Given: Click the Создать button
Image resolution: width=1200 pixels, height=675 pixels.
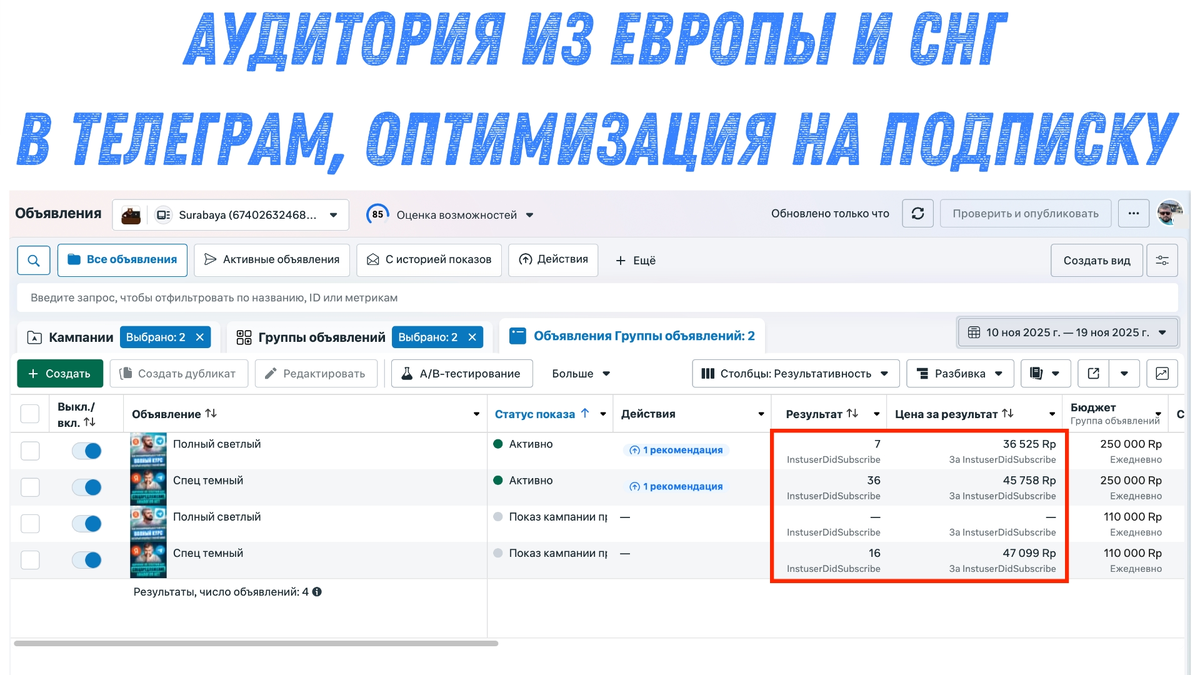Looking at the screenshot, I should [x=60, y=374].
